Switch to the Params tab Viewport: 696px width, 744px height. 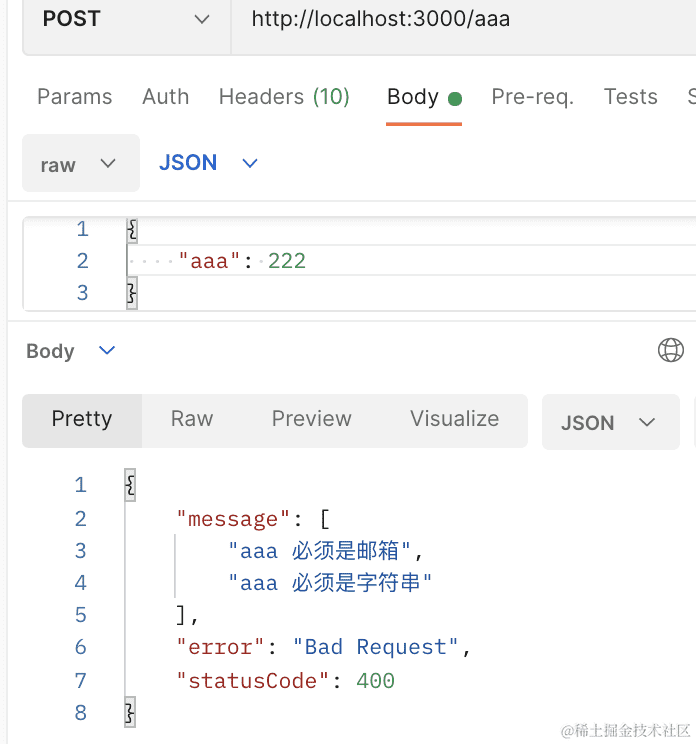coord(74,97)
